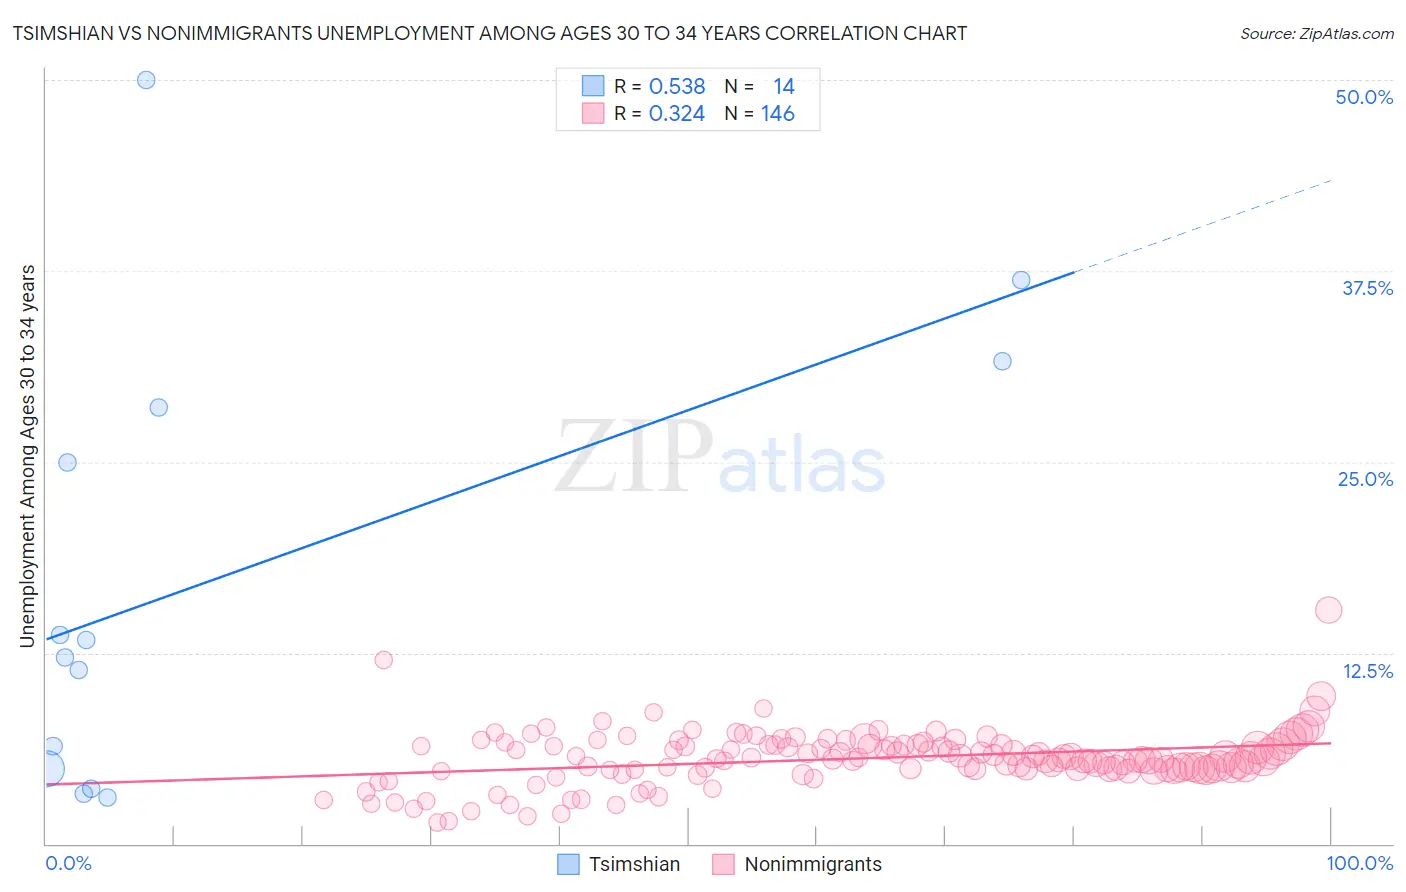The height and width of the screenshot is (892, 1406).
Task: Click the blue swatch beside R = 0.538
Action: [x=593, y=86]
